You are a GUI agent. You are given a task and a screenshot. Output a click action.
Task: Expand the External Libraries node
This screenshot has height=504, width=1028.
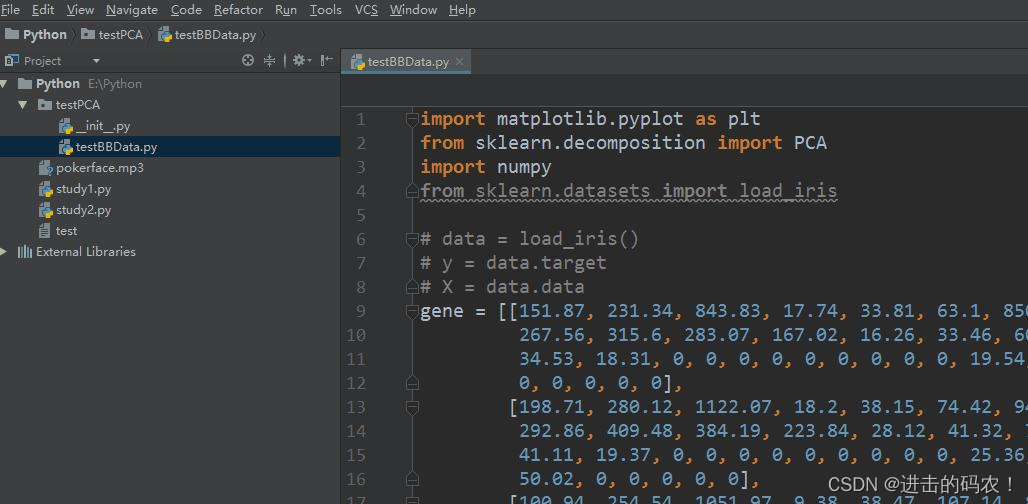pyautogui.click(x=4, y=251)
